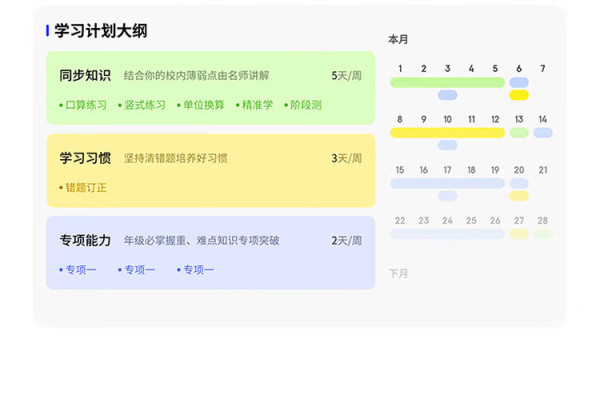Click the first 专项一 bullet item

pyautogui.click(x=78, y=270)
